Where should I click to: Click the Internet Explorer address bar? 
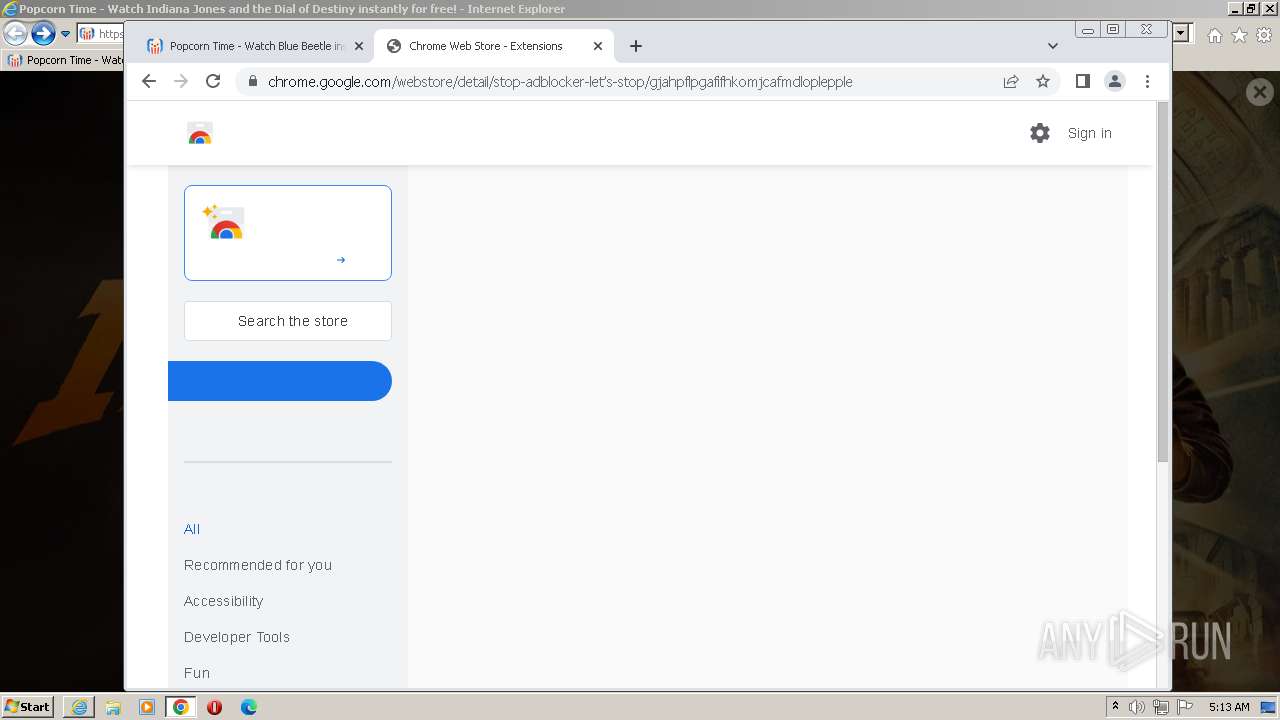click(100, 34)
